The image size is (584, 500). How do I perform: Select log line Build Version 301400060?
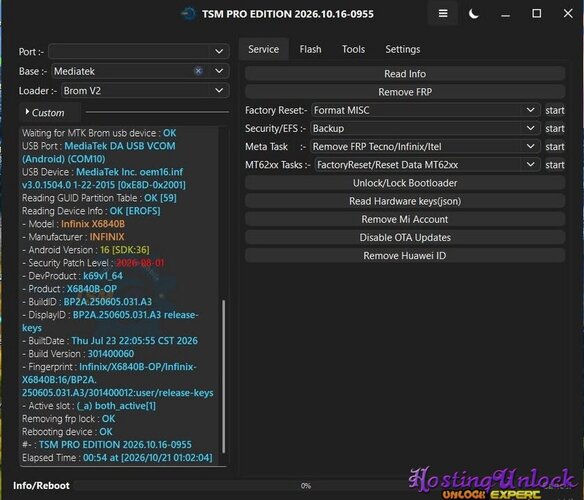click(78, 354)
